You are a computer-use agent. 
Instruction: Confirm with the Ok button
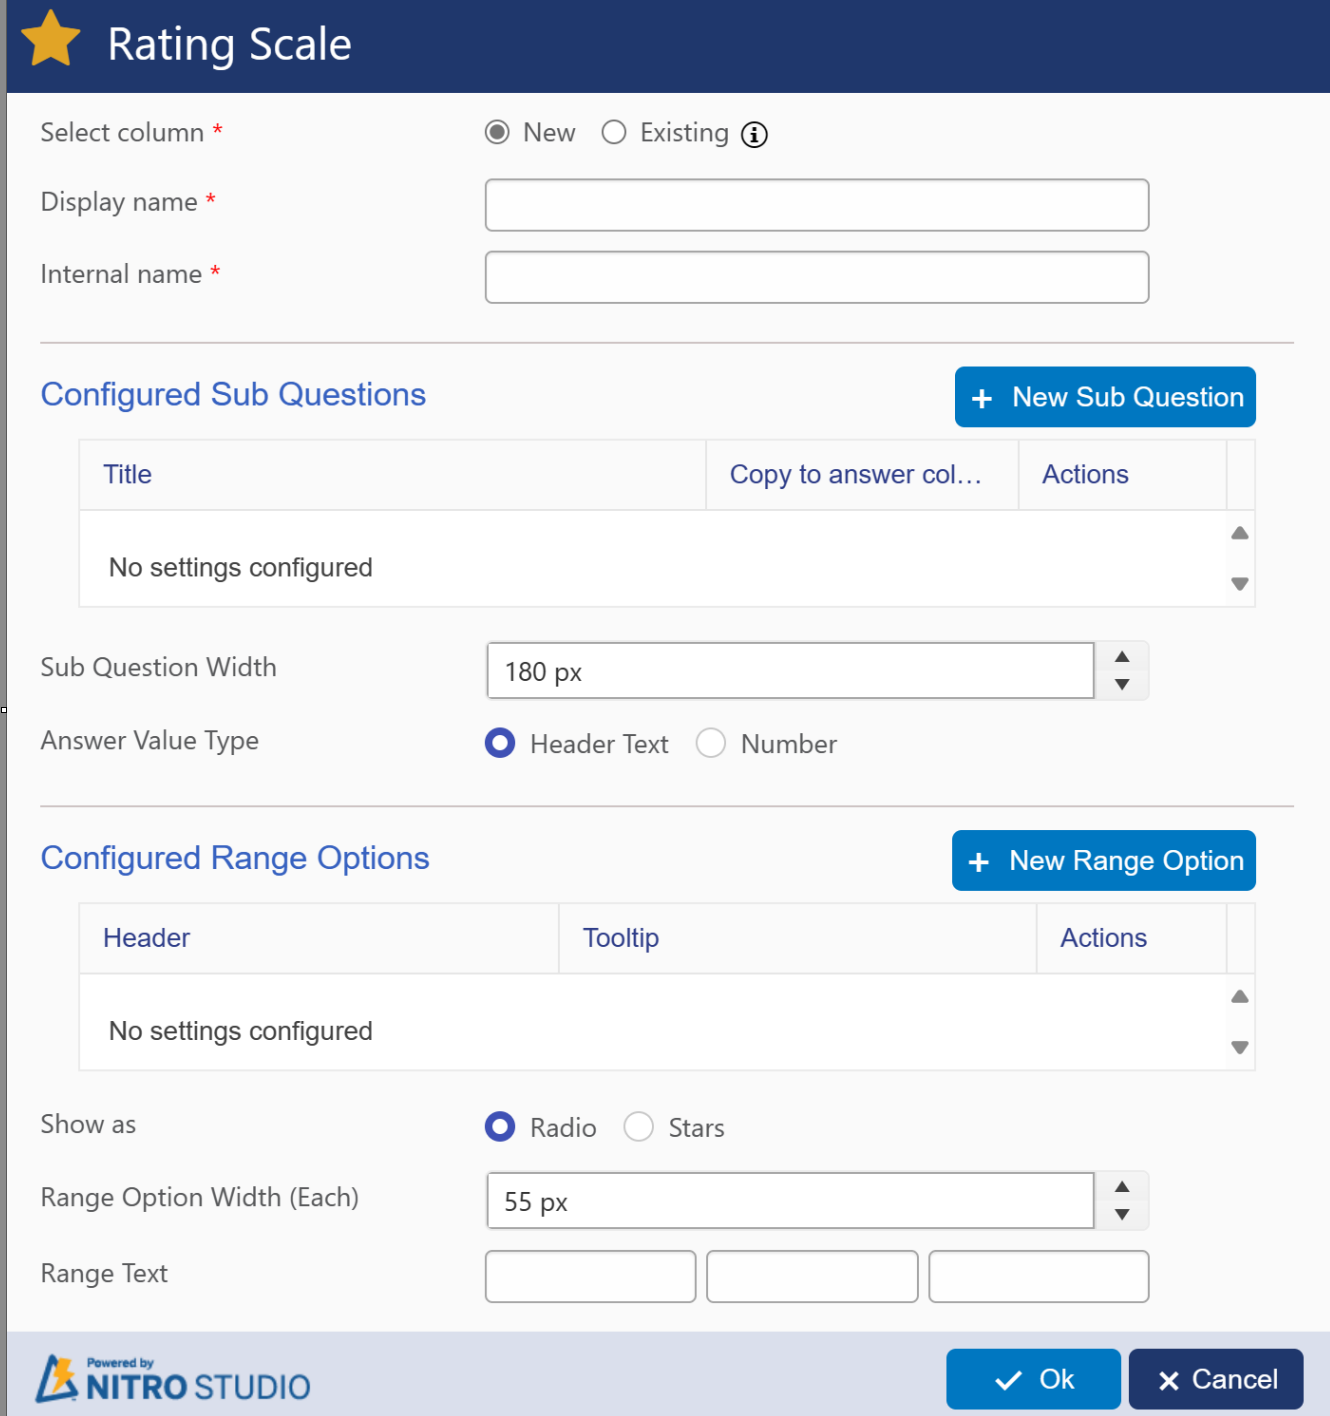click(x=1033, y=1379)
